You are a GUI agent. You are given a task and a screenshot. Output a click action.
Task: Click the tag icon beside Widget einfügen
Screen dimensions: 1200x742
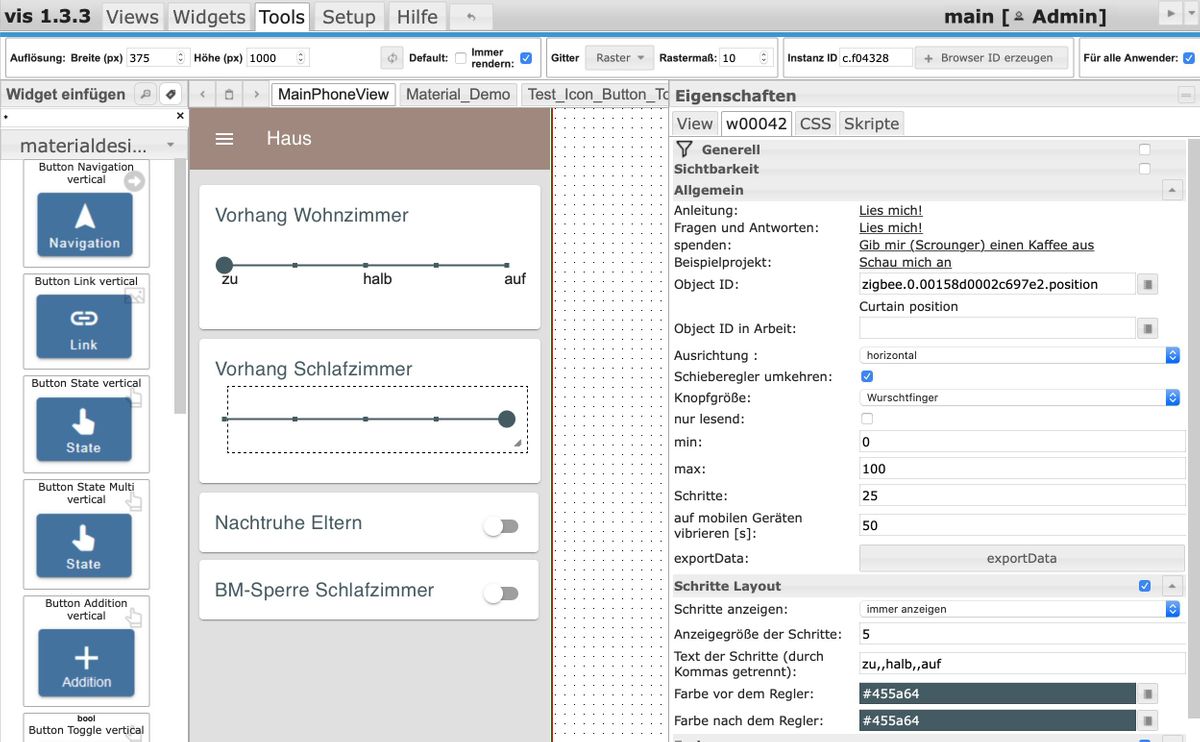tap(171, 94)
